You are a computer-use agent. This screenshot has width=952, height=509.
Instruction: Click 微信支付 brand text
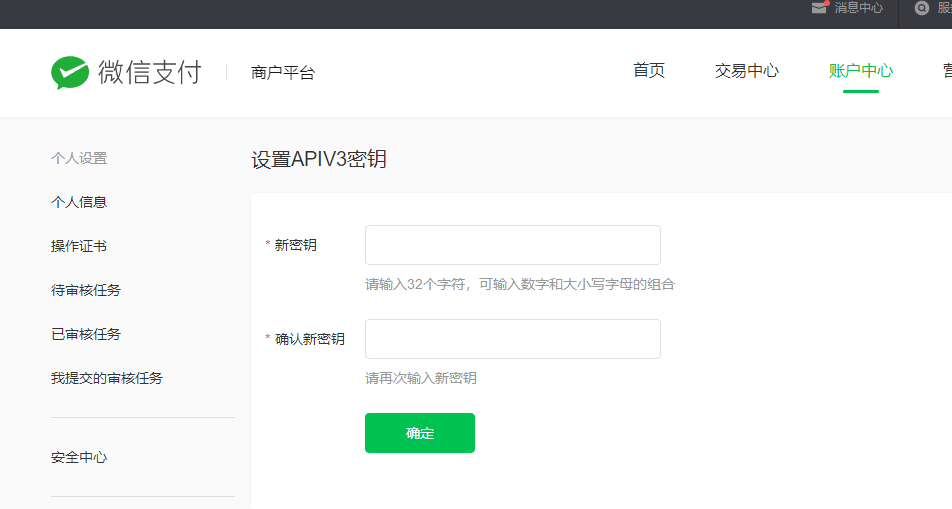149,72
